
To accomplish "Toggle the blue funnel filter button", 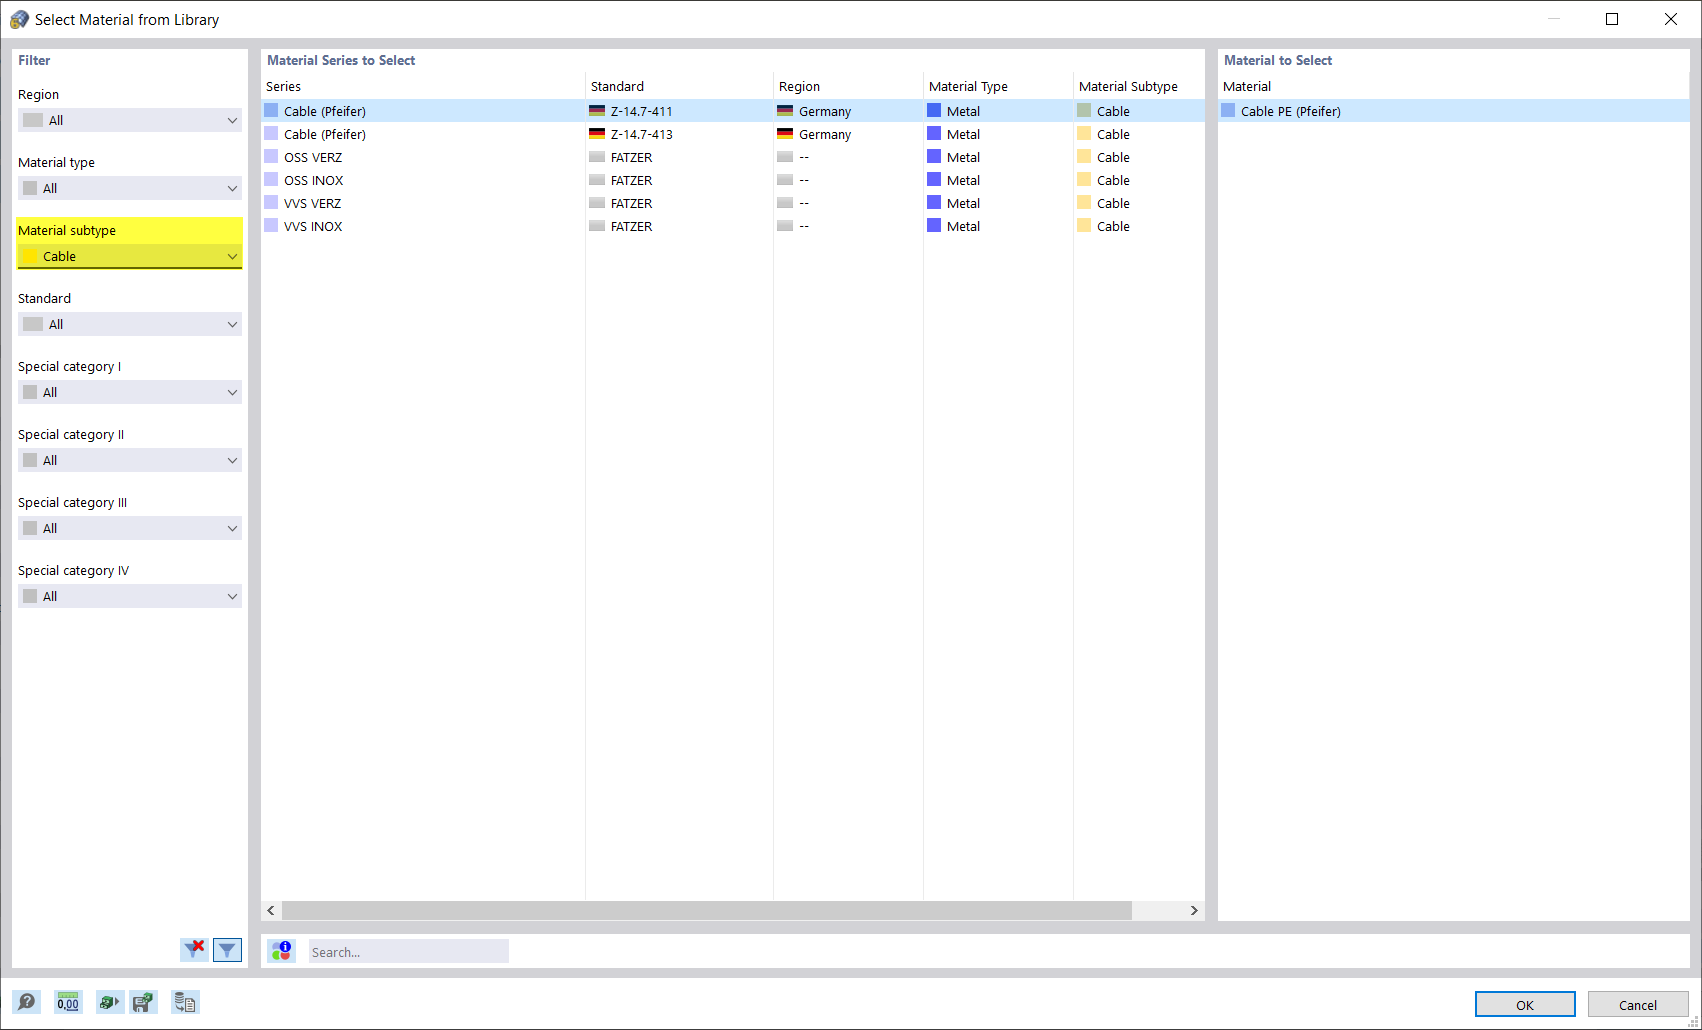I will pyautogui.click(x=228, y=949).
